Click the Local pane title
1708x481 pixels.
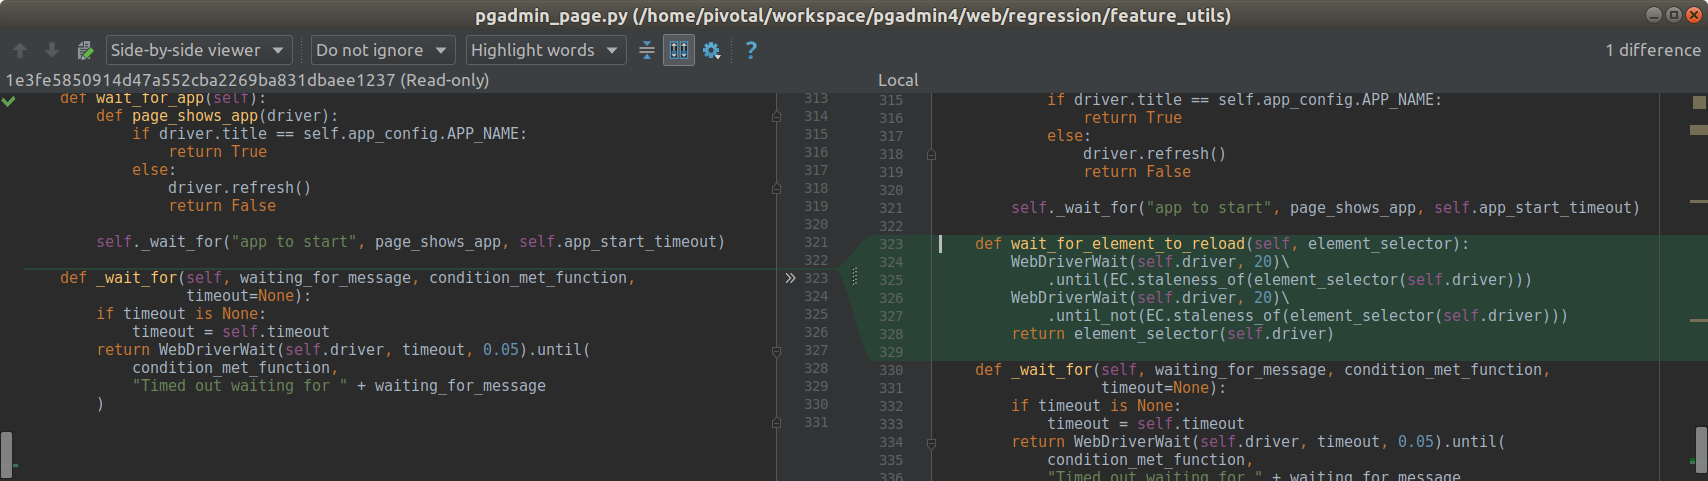(x=897, y=80)
